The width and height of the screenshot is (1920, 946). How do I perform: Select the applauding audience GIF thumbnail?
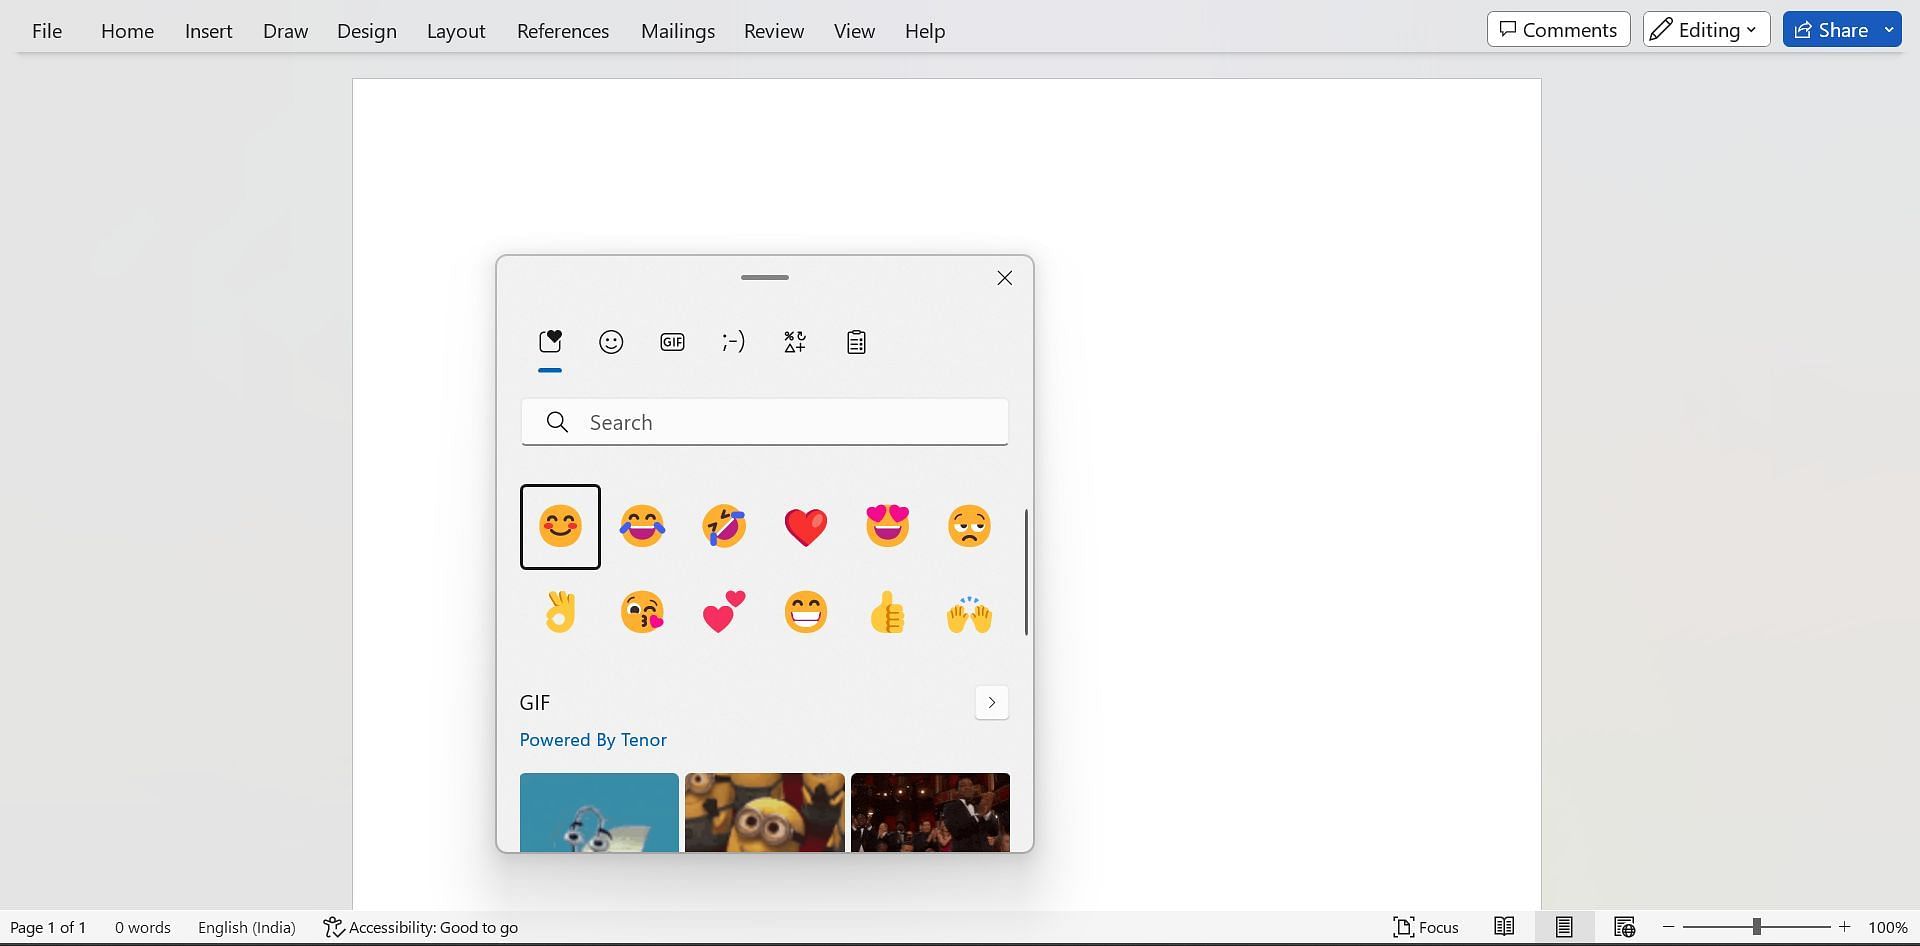[930, 812]
